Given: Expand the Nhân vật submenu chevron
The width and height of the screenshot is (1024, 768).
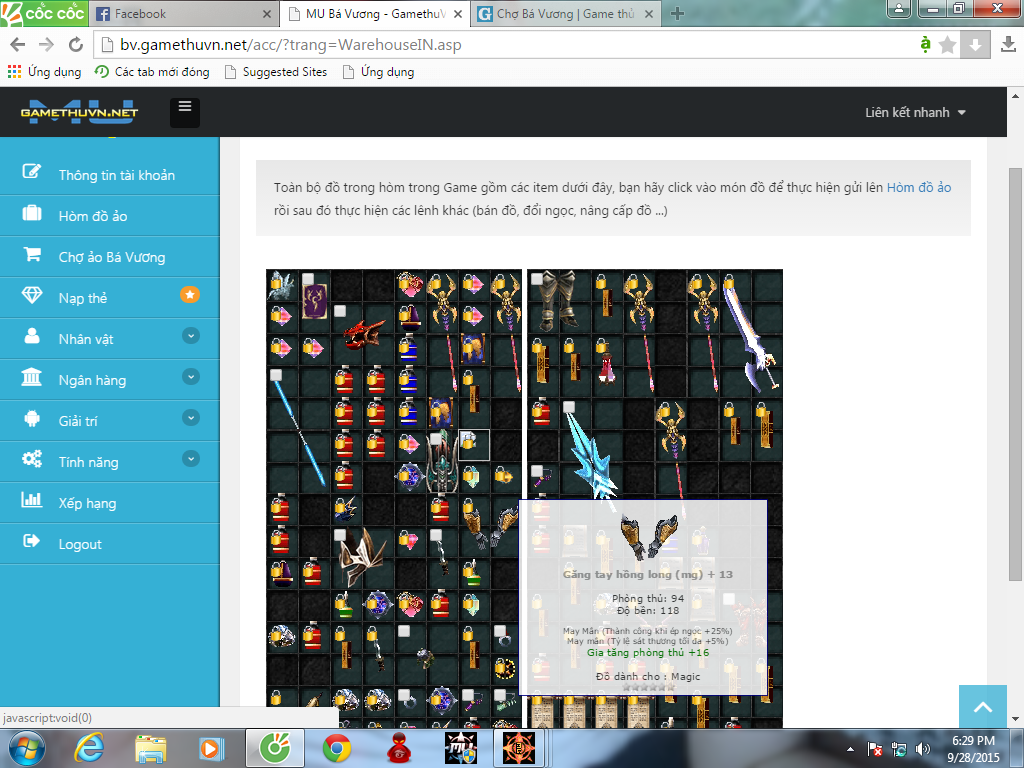Looking at the screenshot, I should 191,336.
